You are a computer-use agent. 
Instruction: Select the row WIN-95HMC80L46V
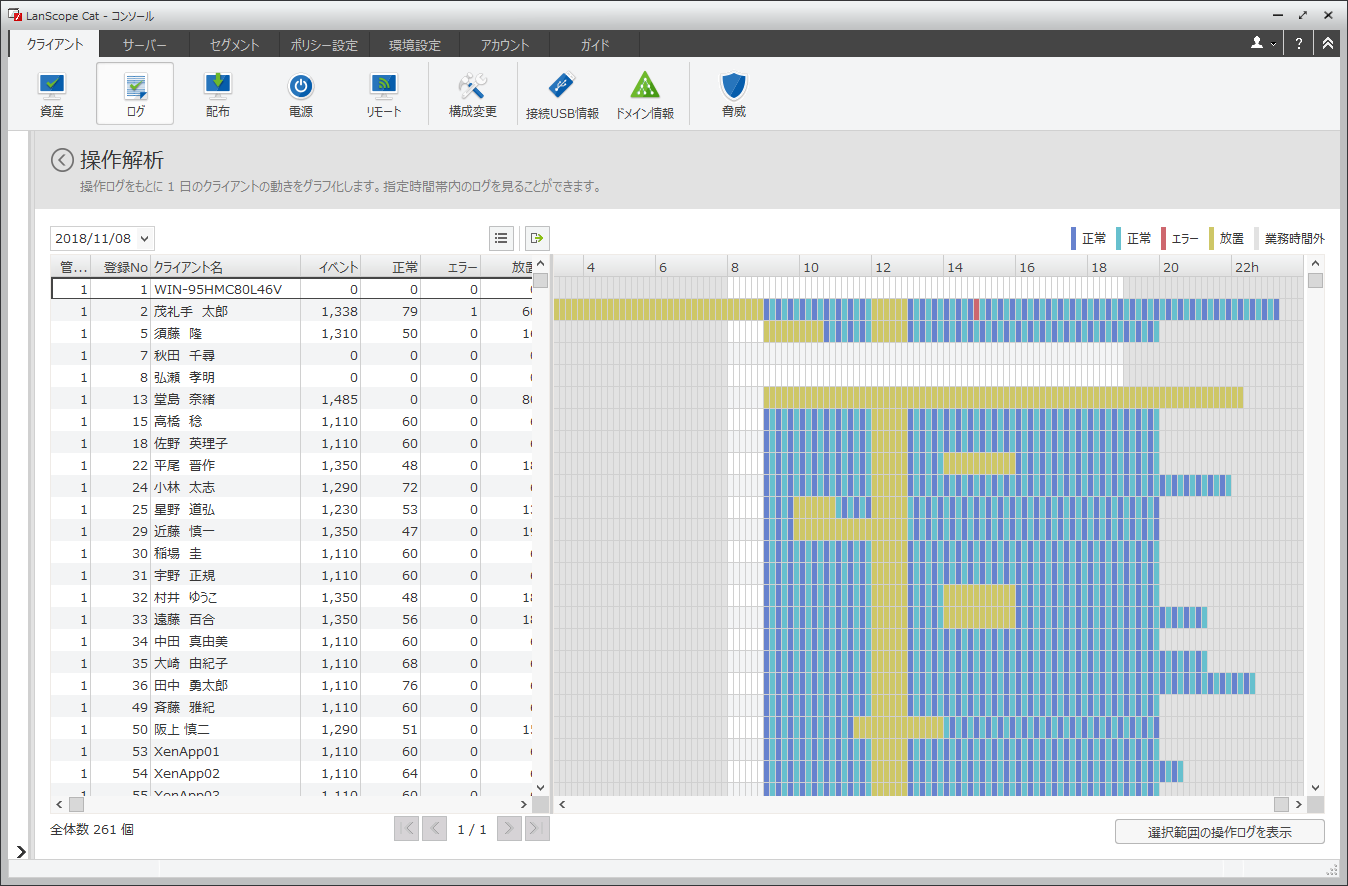point(291,289)
